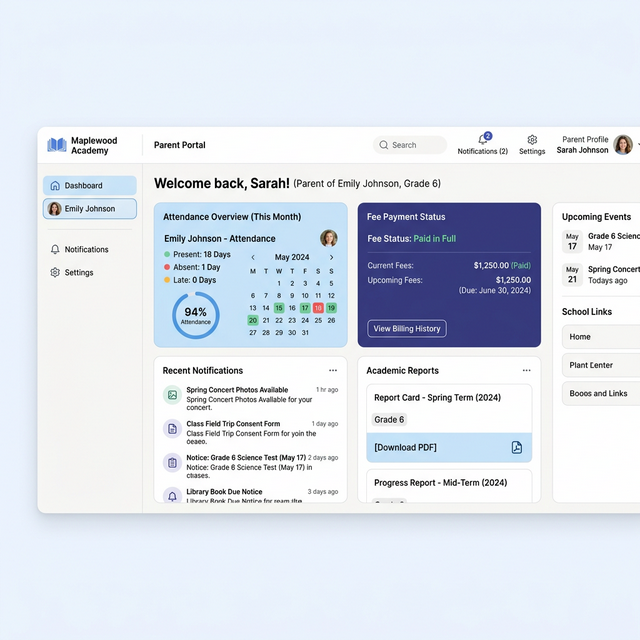Click into the Search field
This screenshot has width=640, height=640.
(410, 145)
